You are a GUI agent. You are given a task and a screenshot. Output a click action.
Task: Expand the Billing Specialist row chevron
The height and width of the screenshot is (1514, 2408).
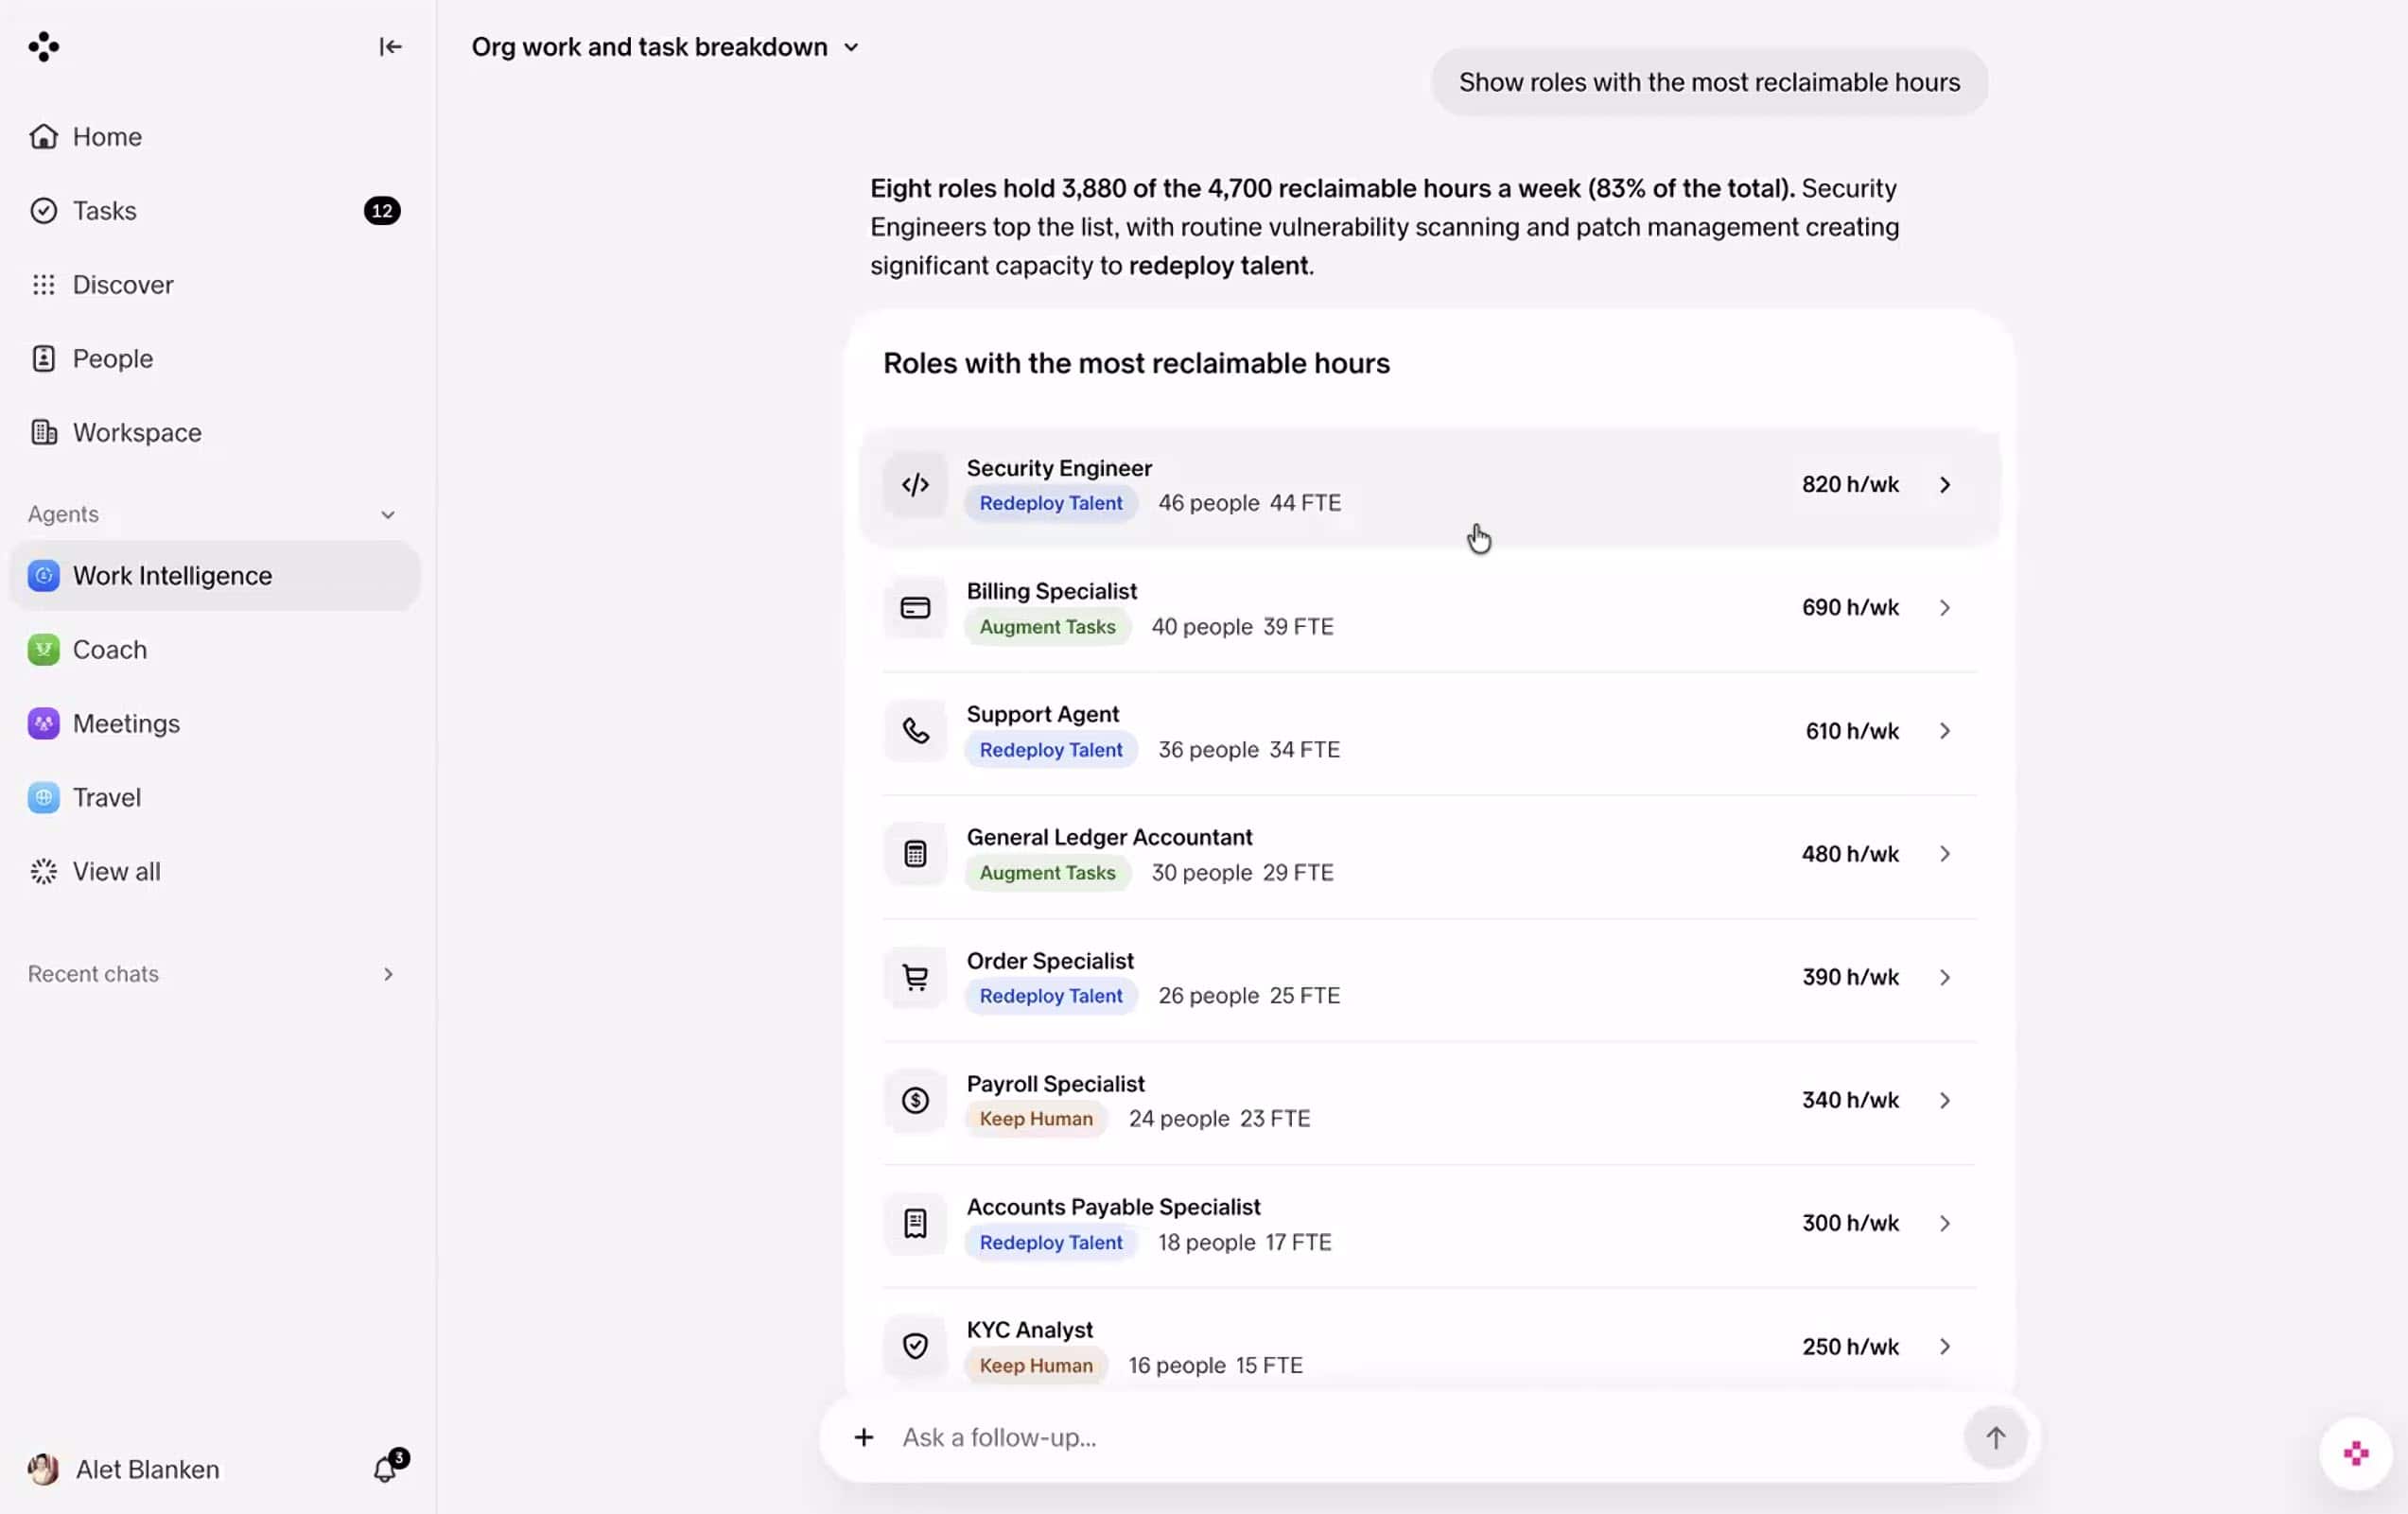click(1944, 607)
